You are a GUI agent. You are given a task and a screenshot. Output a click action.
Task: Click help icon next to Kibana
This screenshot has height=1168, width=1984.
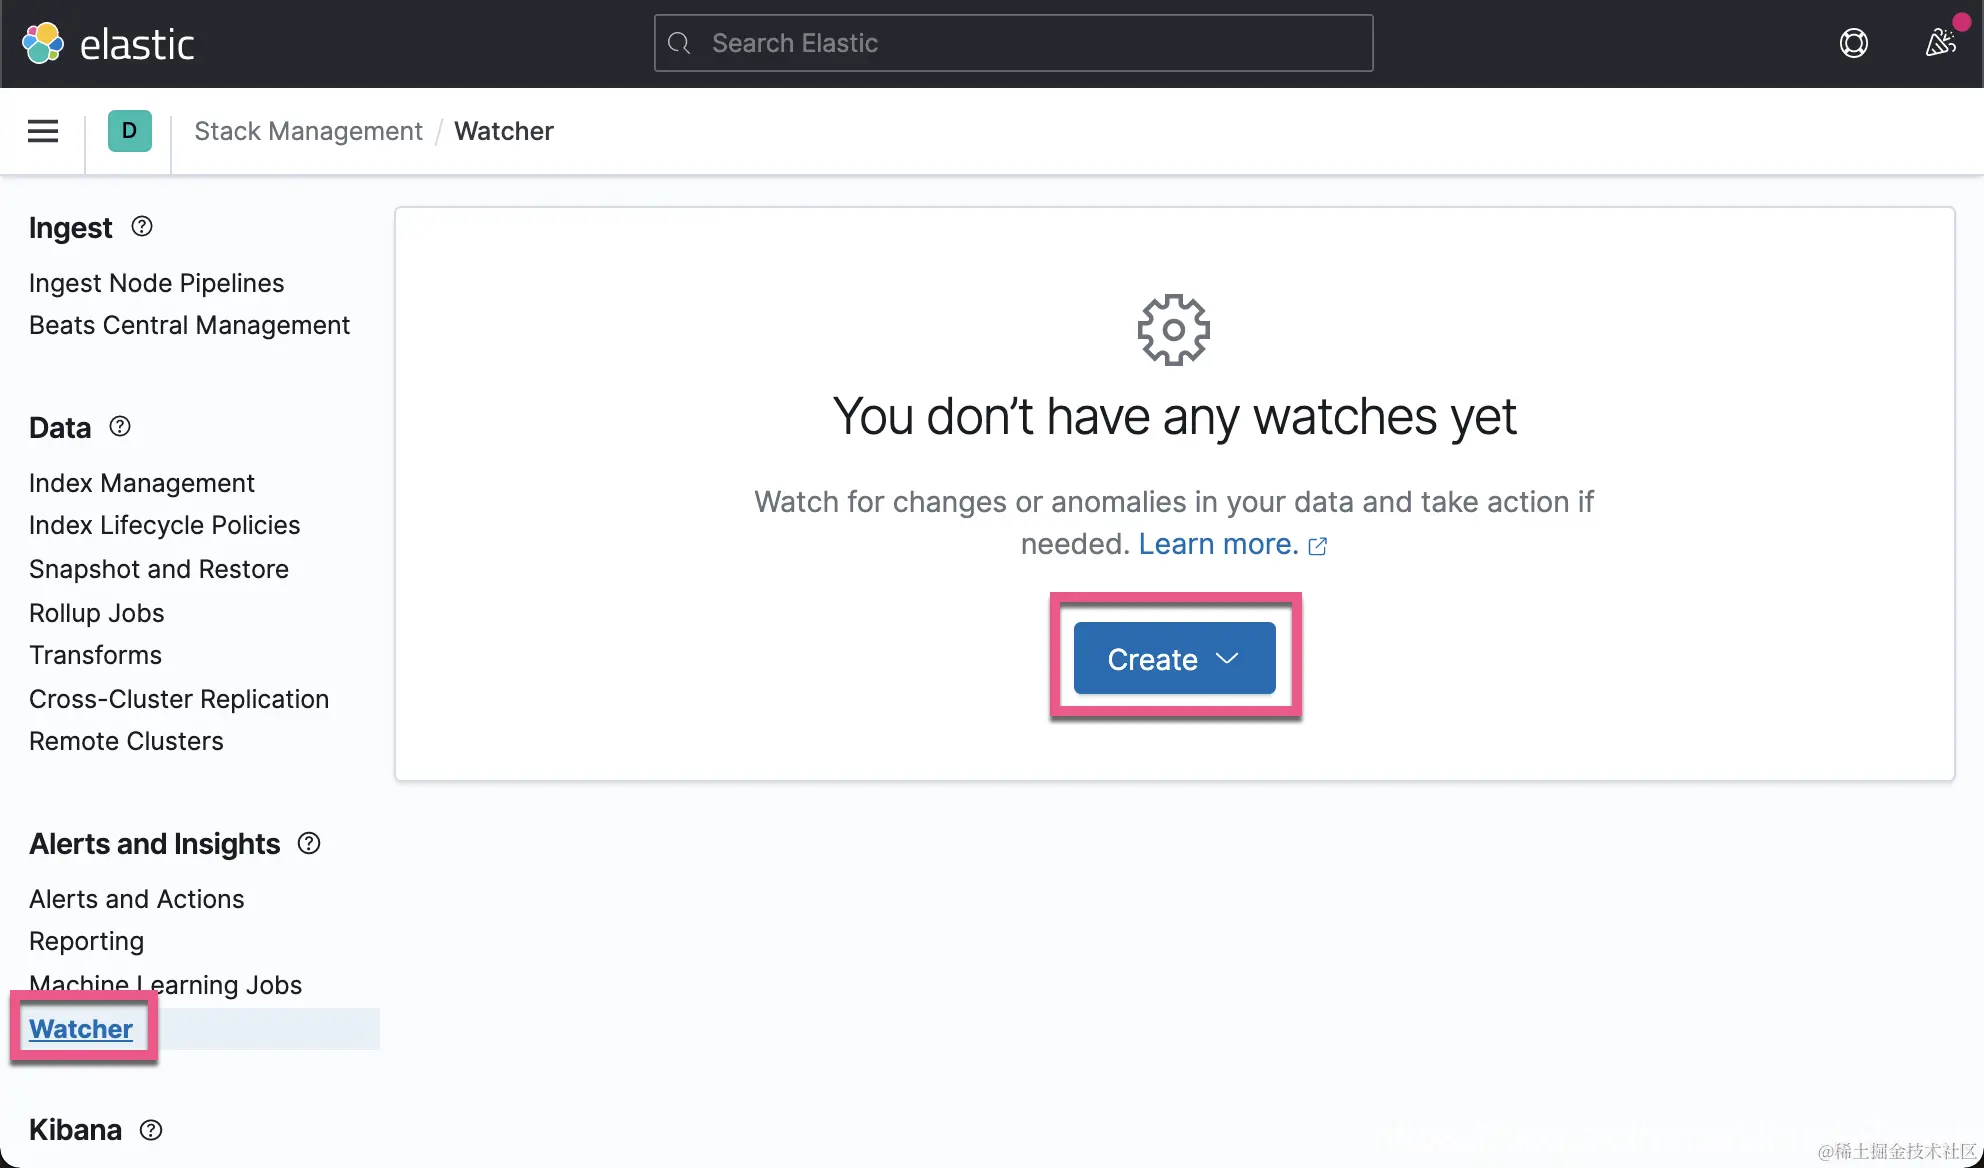click(x=151, y=1130)
